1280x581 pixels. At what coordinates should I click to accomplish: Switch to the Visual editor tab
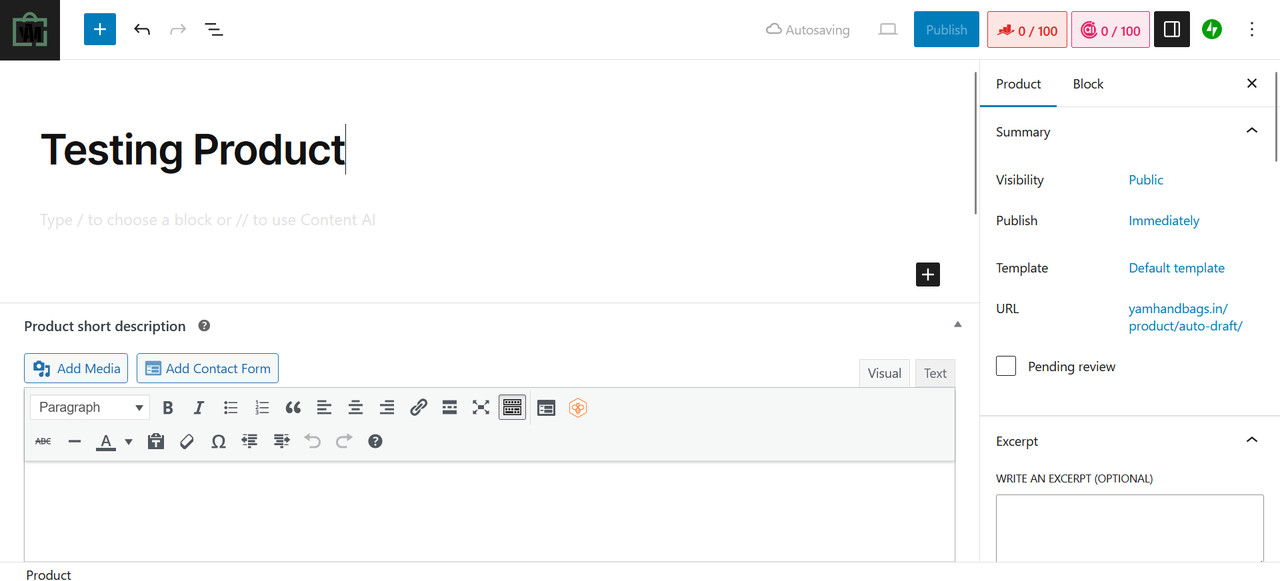coord(884,373)
